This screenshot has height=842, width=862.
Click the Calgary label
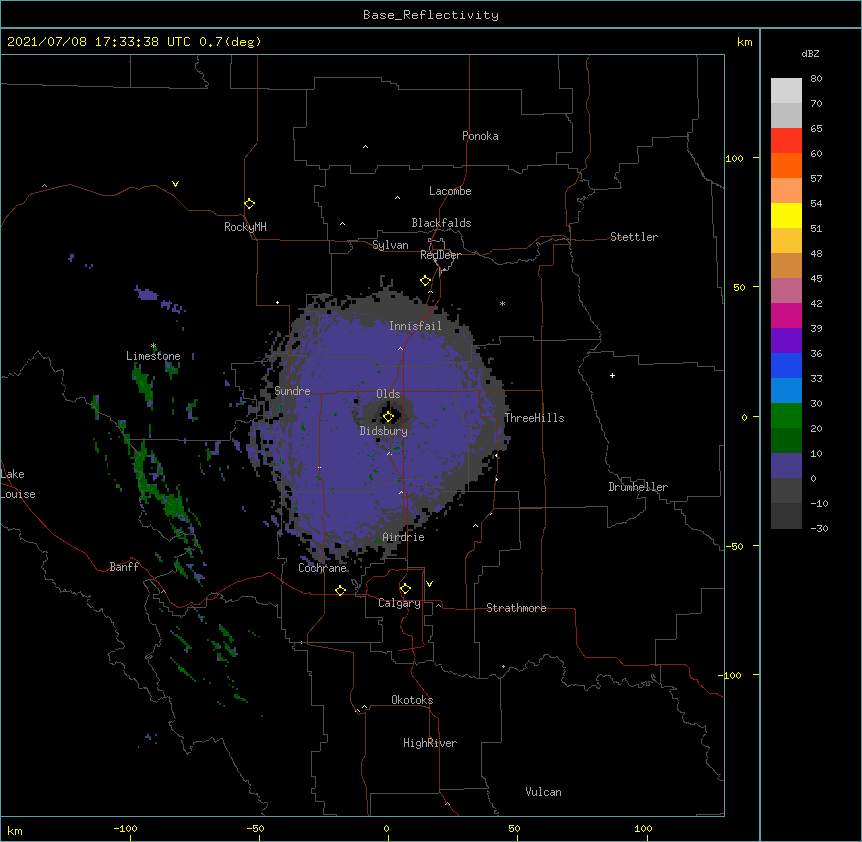[x=400, y=603]
